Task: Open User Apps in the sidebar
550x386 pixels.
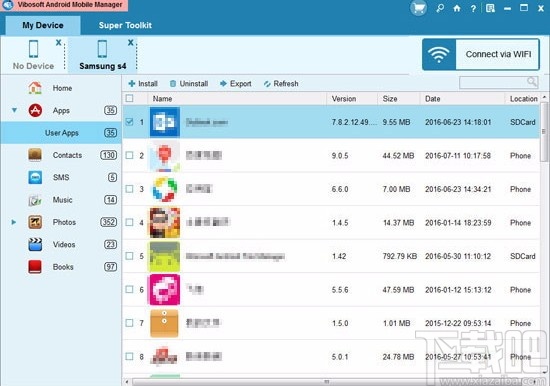Action: (x=61, y=133)
